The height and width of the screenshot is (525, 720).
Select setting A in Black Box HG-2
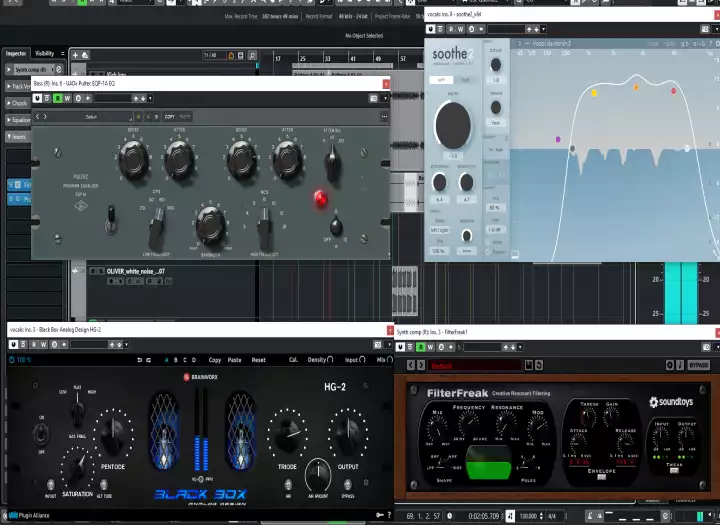(x=166, y=360)
